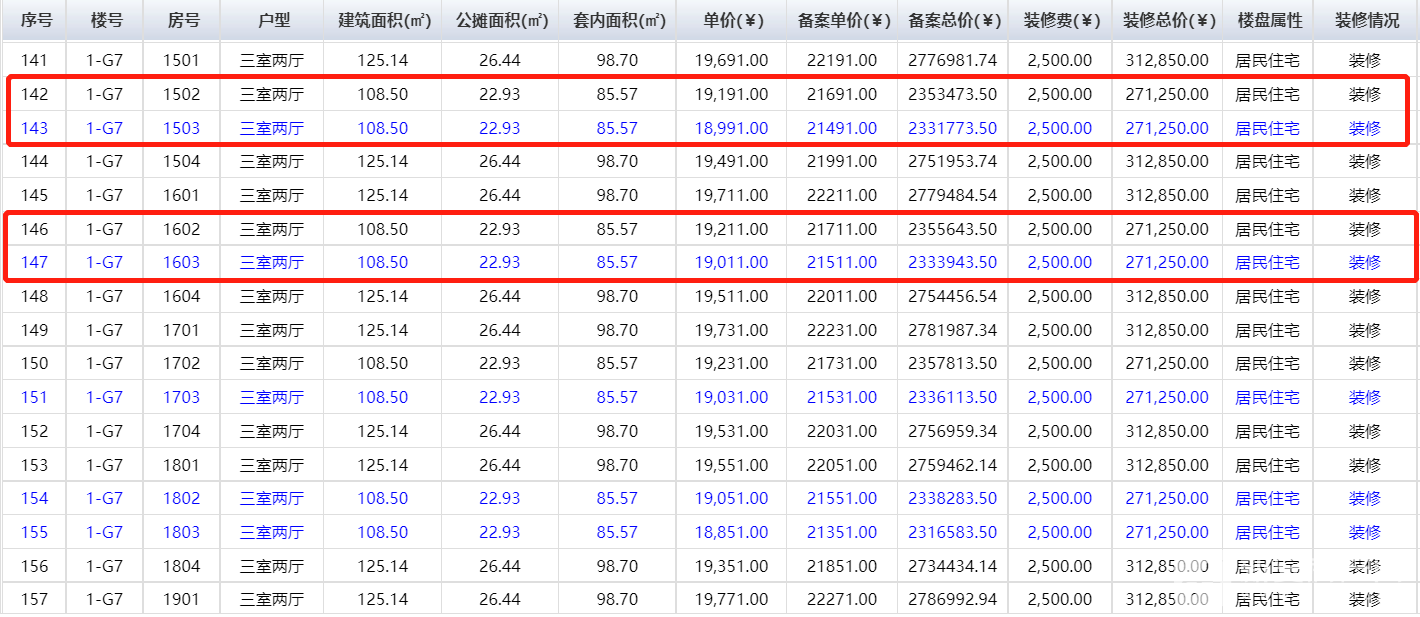Click blue filing total 2333943.50
Image resolution: width=1420 pixels, height=617 pixels.
click(953, 262)
